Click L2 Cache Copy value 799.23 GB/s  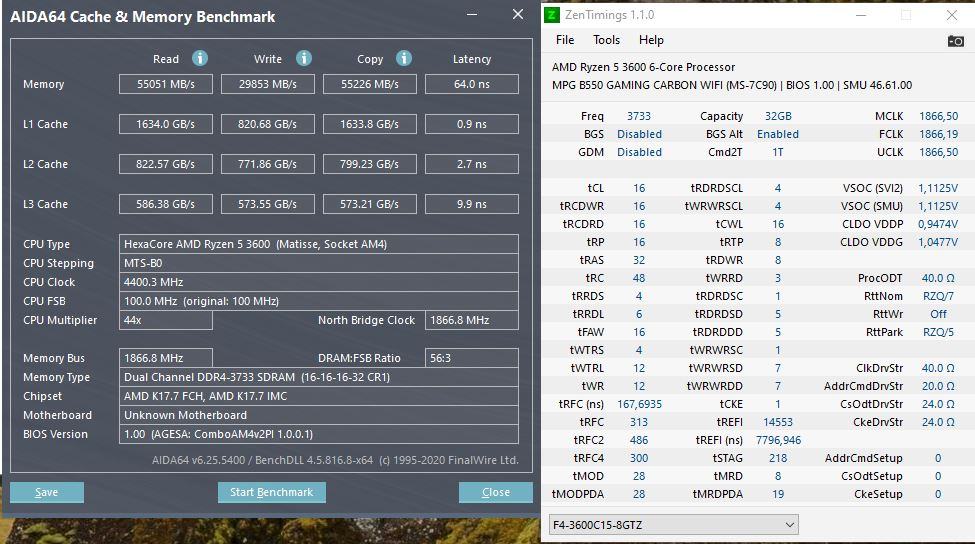pos(370,164)
